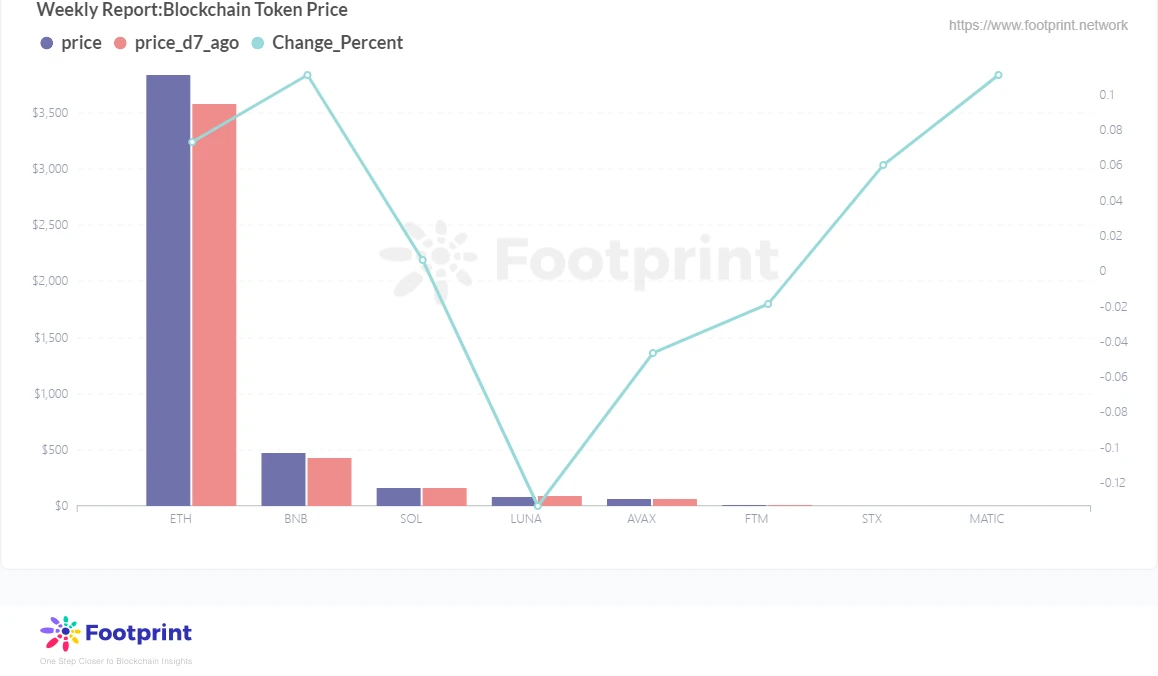Click the SOL purple price bar

398,497
